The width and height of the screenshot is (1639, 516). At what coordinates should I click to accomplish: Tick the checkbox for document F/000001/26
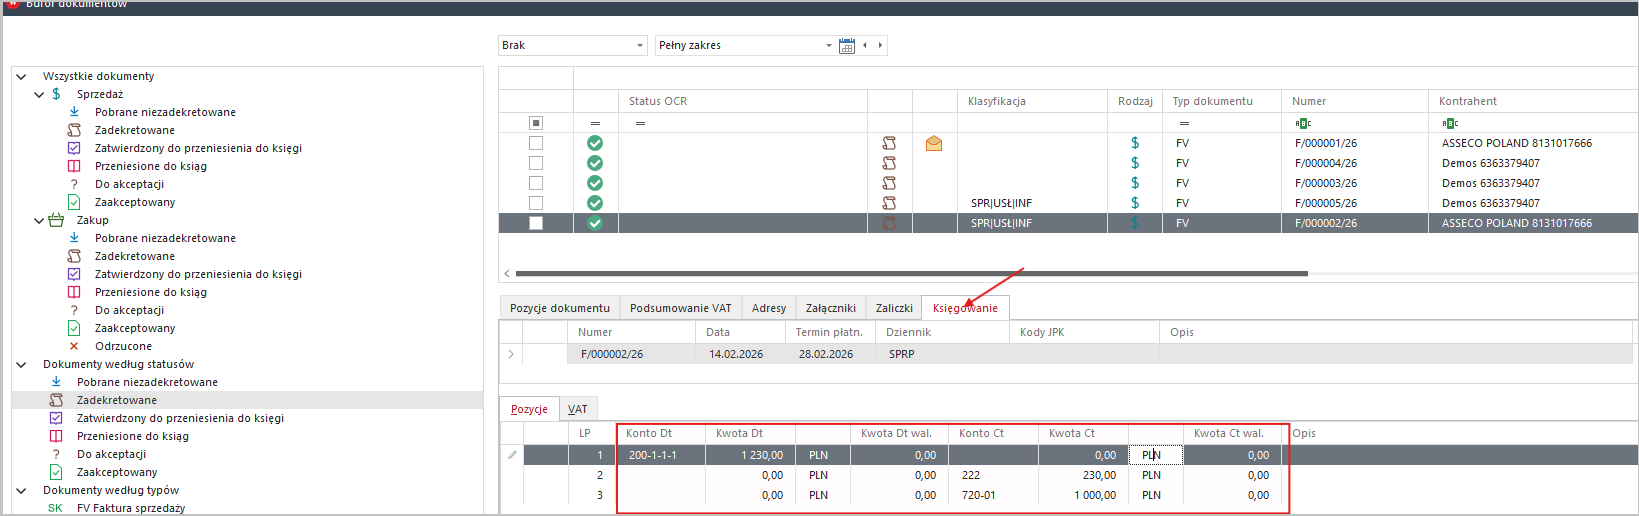[536, 143]
